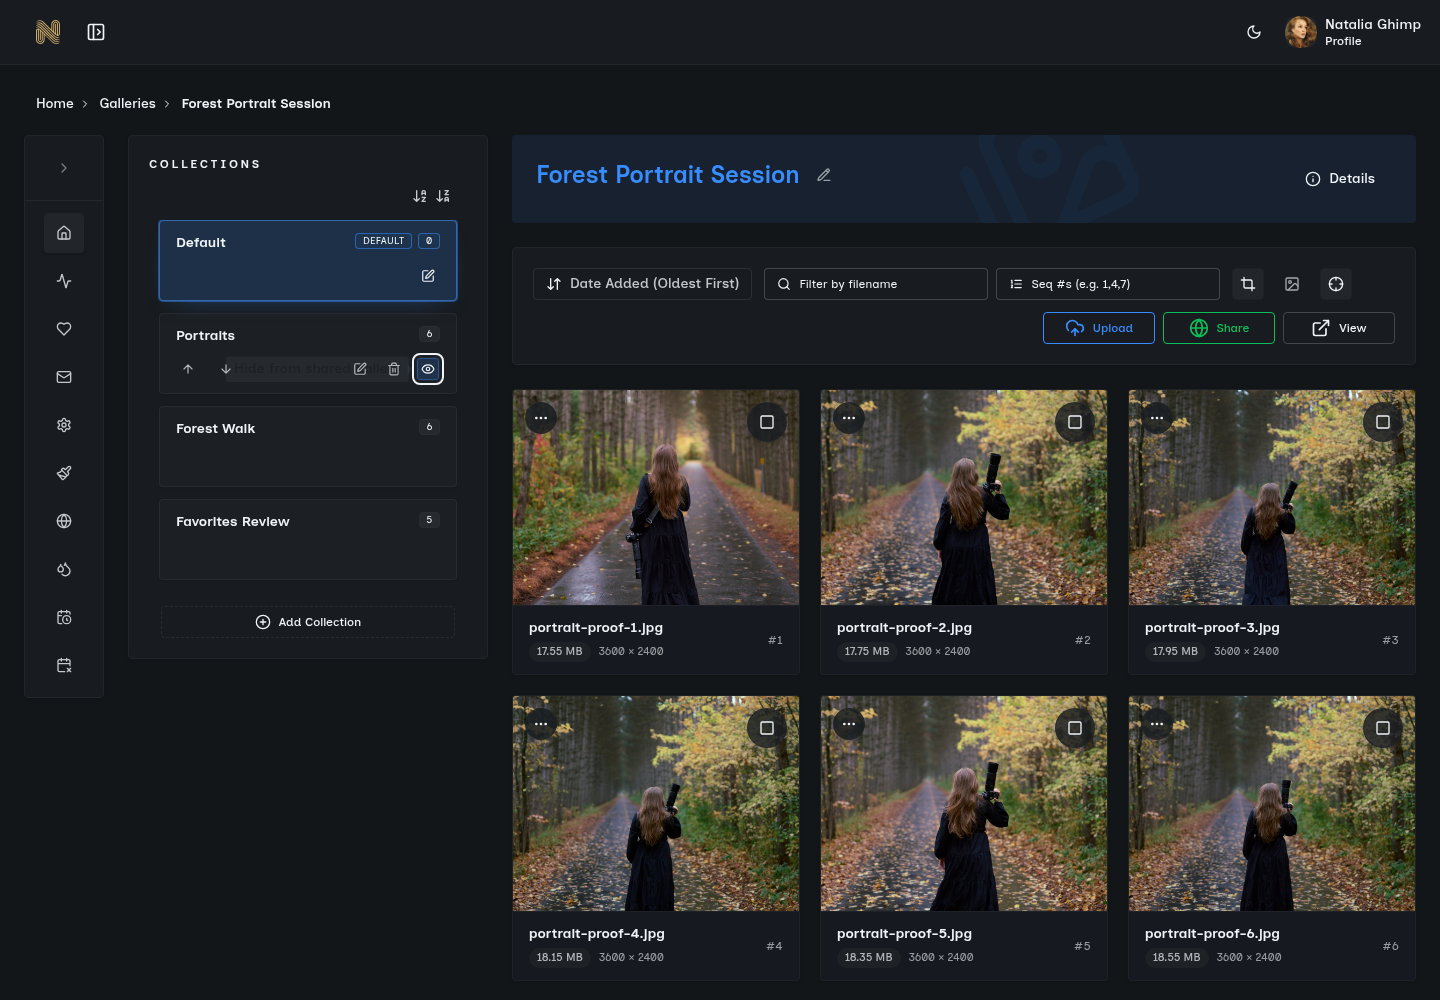Screen dimensions: 1440x1000
Task: Select the Forest Walk collection
Action: [x=308, y=447]
